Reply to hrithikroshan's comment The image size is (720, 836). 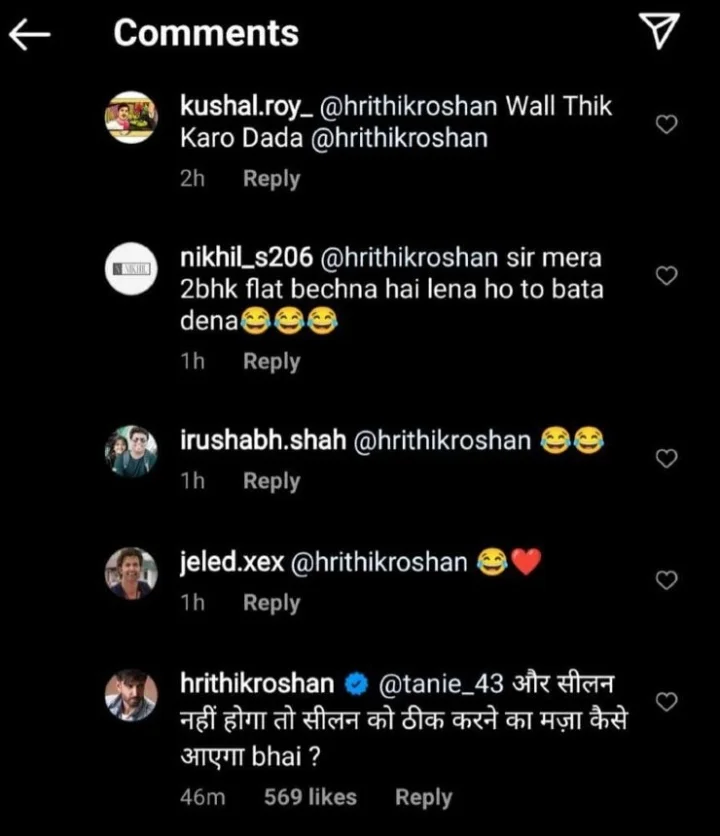(x=424, y=797)
